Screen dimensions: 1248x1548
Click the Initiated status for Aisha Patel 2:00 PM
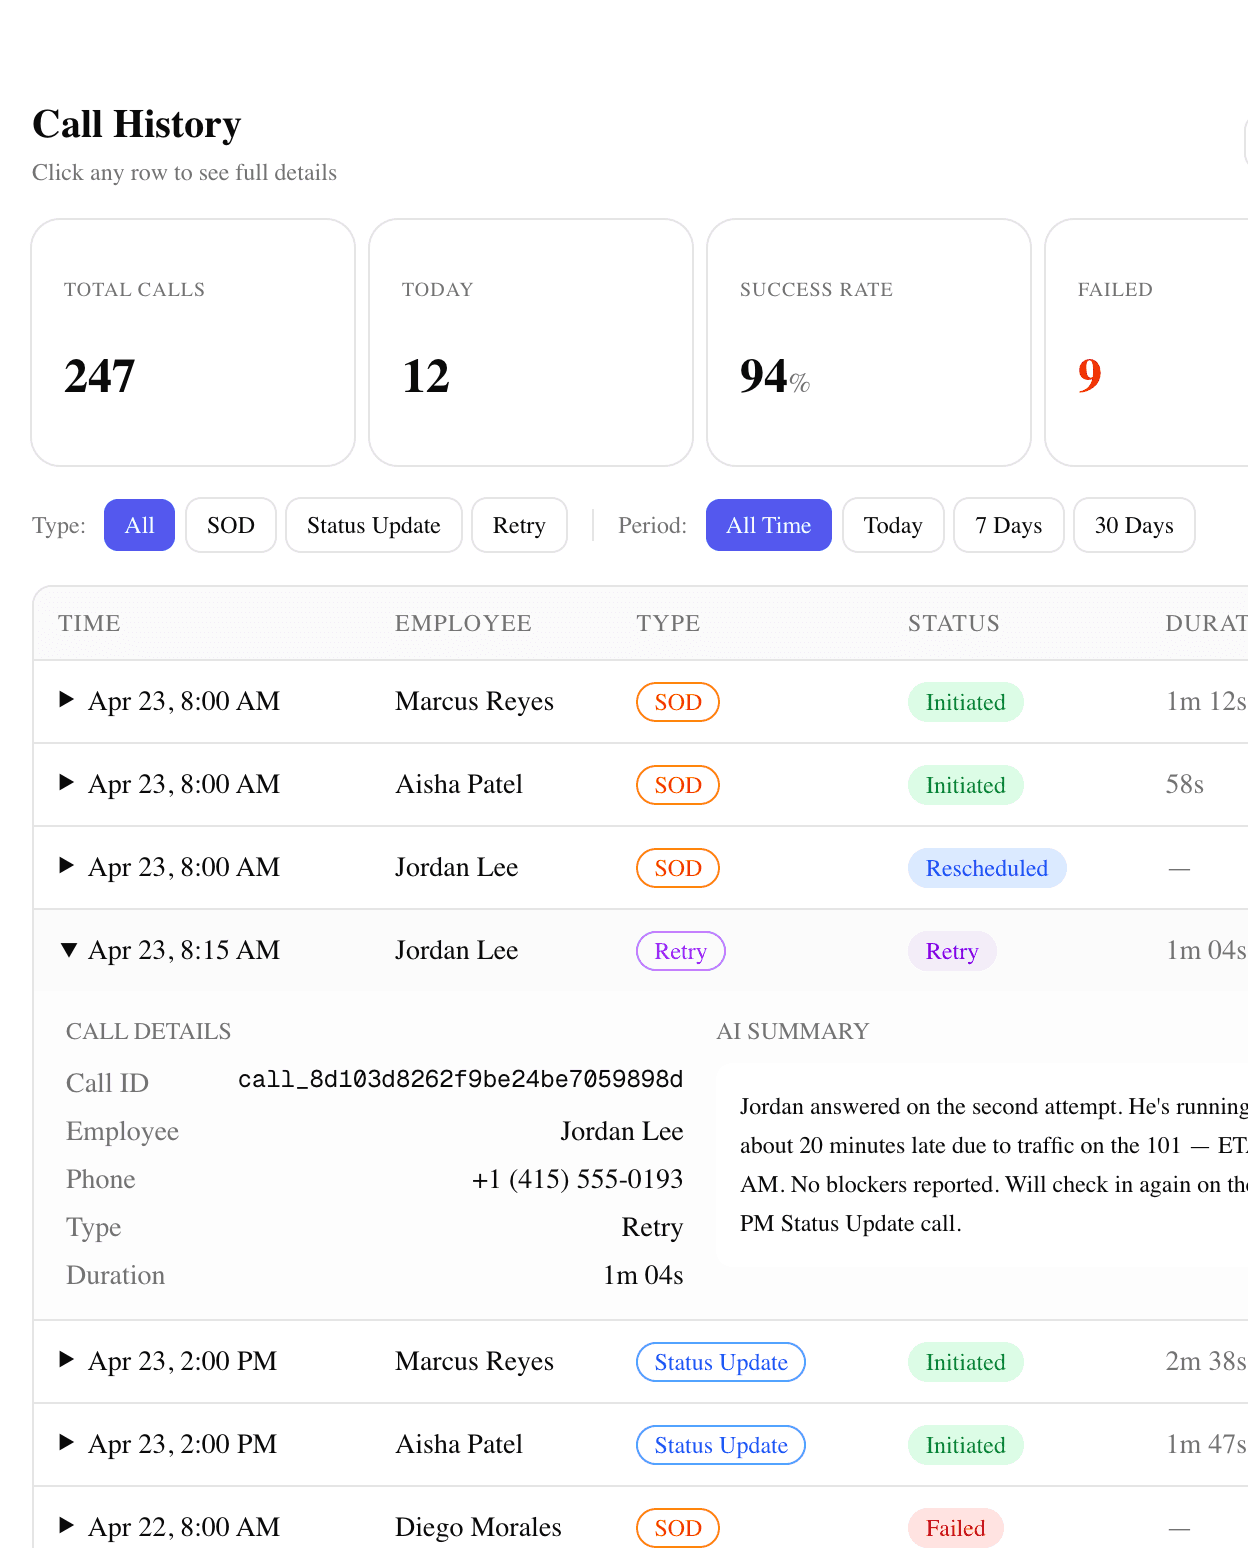coord(966,1445)
